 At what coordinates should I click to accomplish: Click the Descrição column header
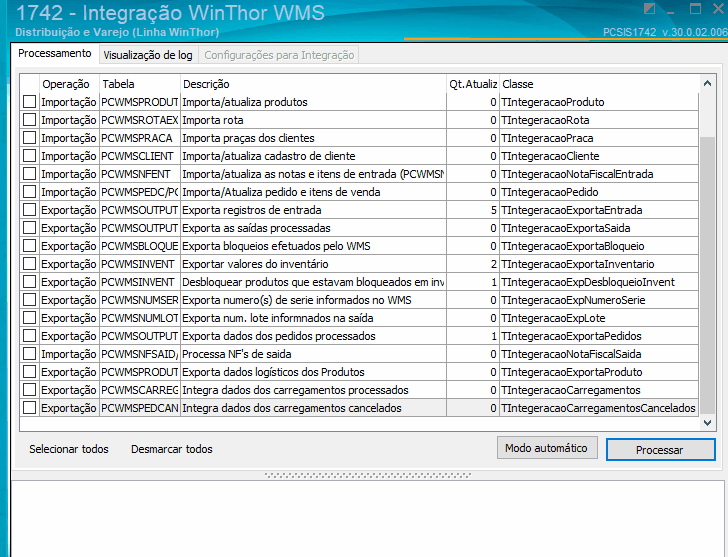tap(313, 84)
